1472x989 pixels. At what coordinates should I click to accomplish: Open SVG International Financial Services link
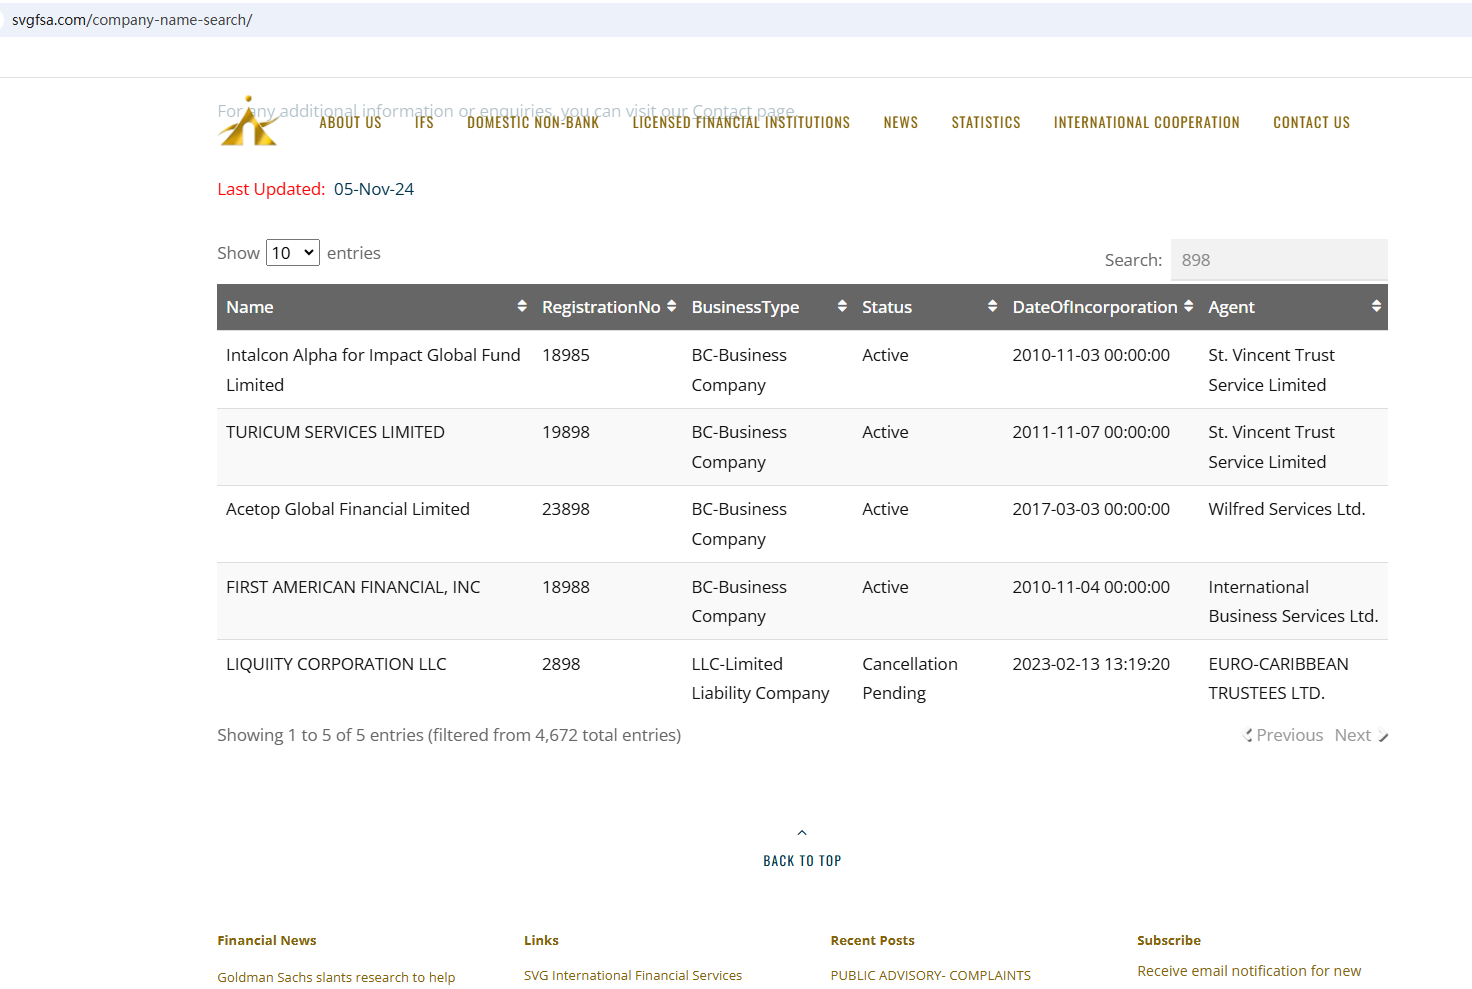tap(633, 975)
